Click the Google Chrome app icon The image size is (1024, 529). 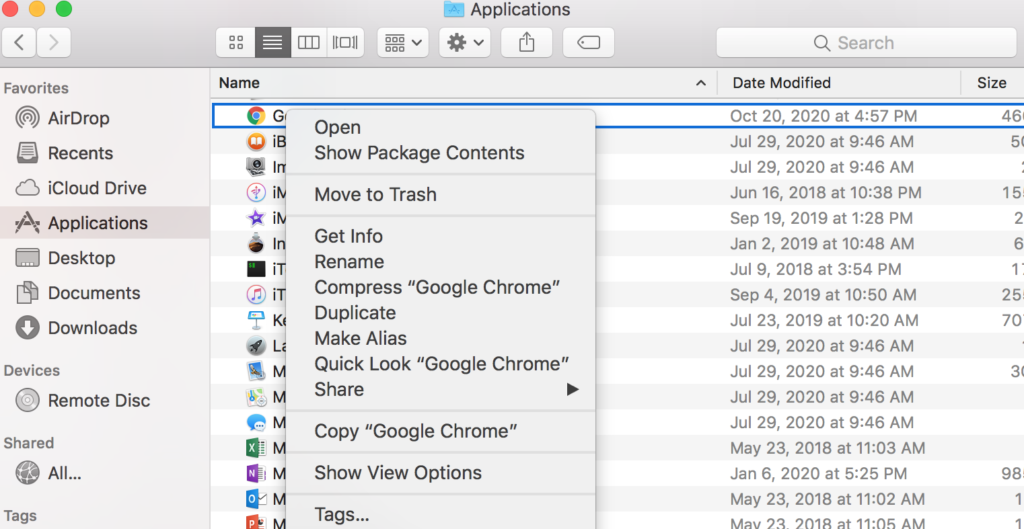[x=256, y=116]
